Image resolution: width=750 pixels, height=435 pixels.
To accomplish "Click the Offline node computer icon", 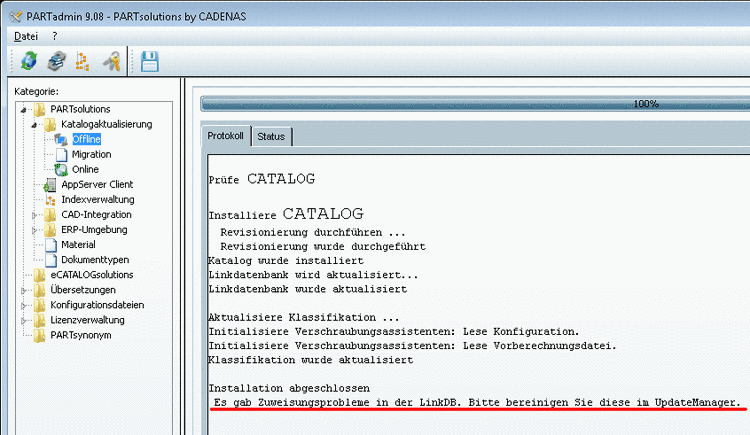I will click(61, 139).
